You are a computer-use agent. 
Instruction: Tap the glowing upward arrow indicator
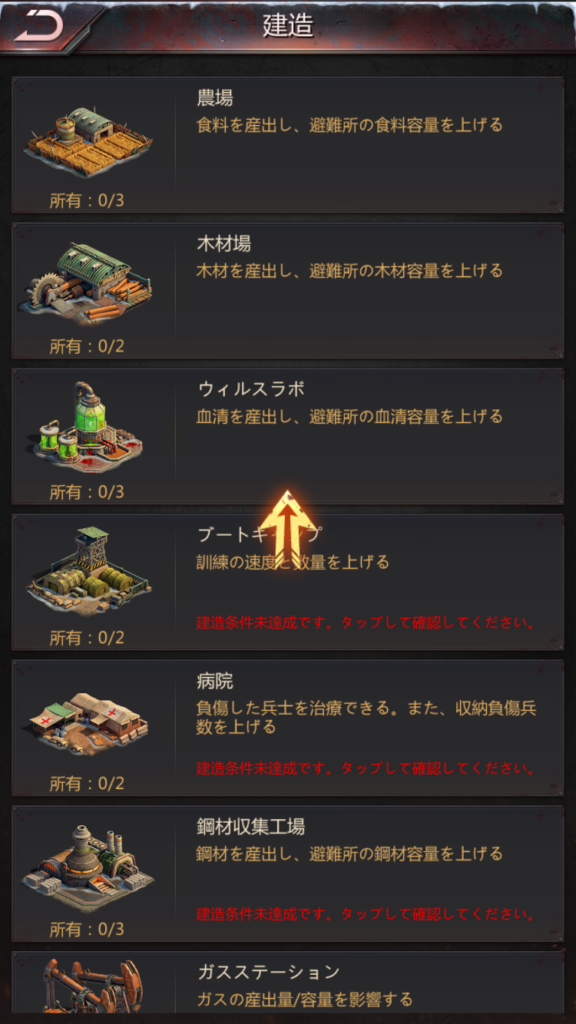[287, 528]
